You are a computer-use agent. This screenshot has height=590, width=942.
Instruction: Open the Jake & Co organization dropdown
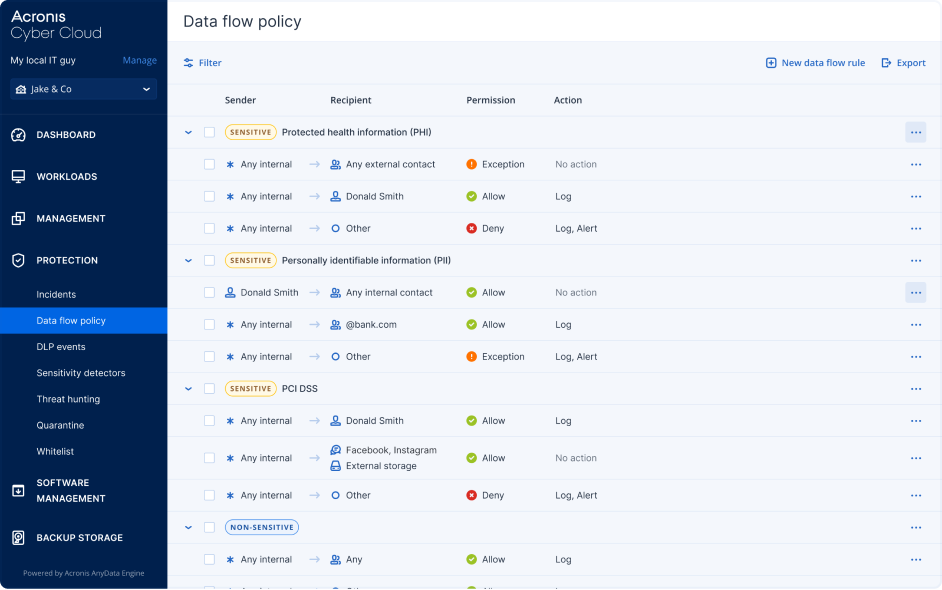(x=83, y=89)
